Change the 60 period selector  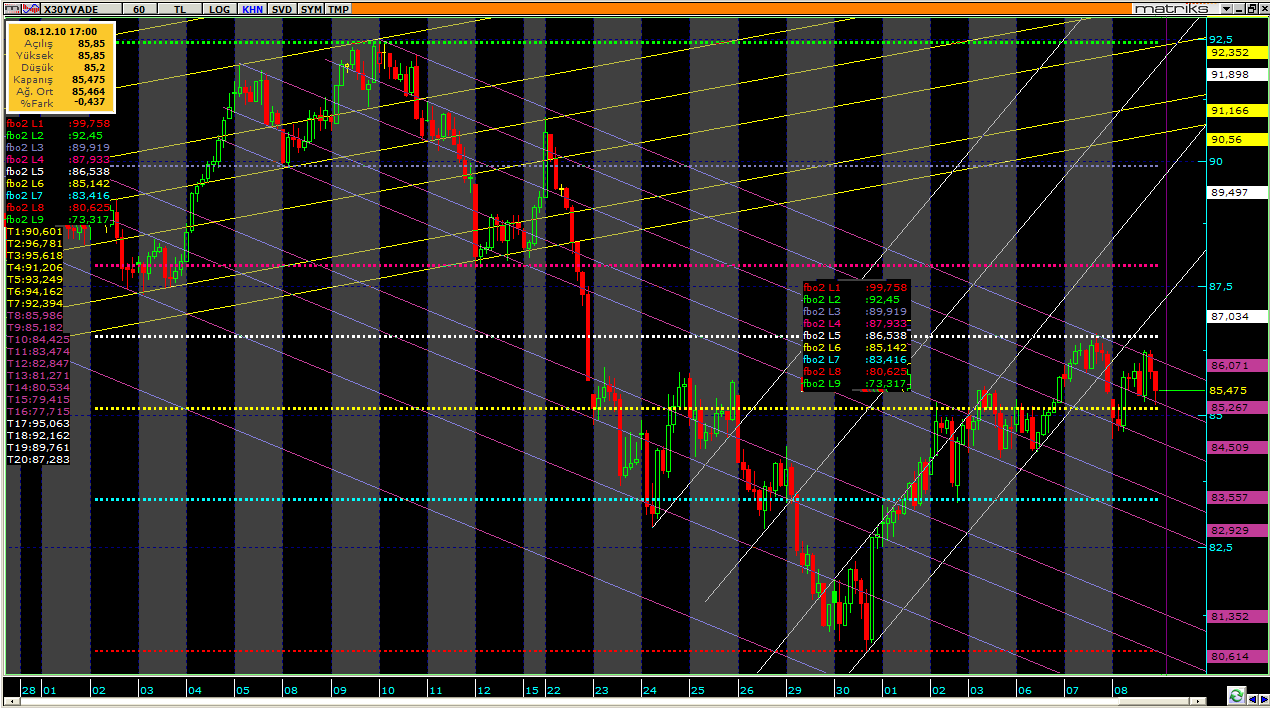(138, 8)
